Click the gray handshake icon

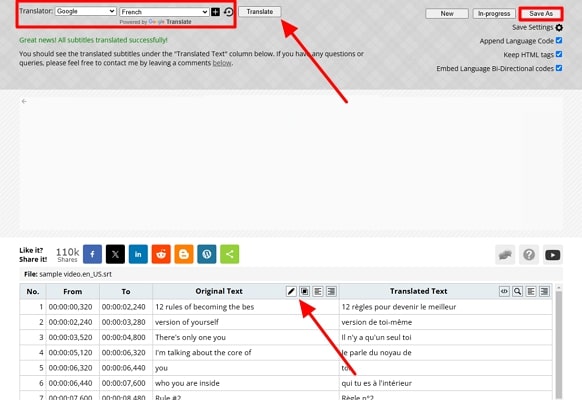[505, 255]
